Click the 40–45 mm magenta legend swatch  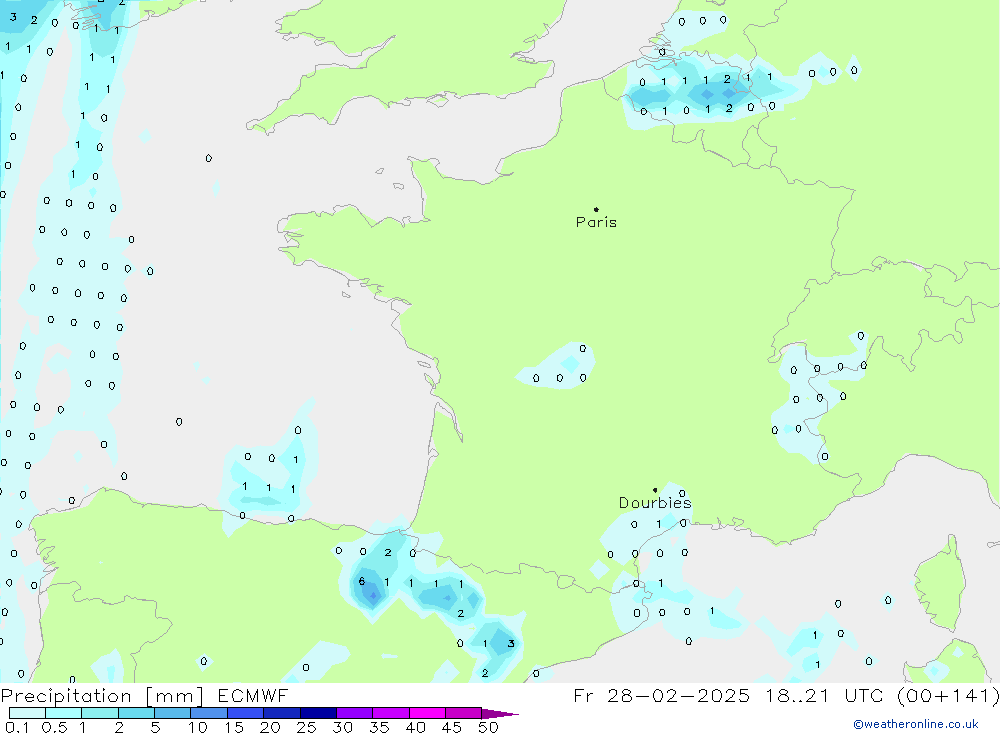click(427, 713)
